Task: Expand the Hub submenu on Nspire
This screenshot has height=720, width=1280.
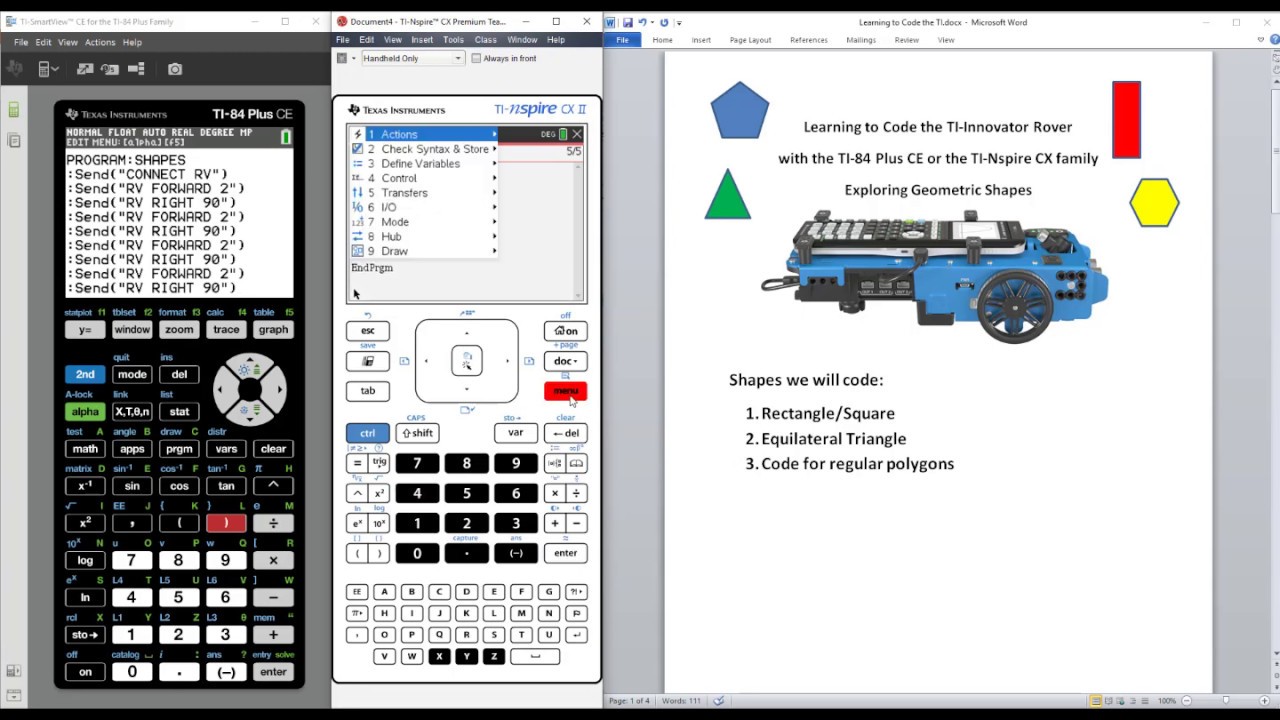Action: [x=423, y=236]
